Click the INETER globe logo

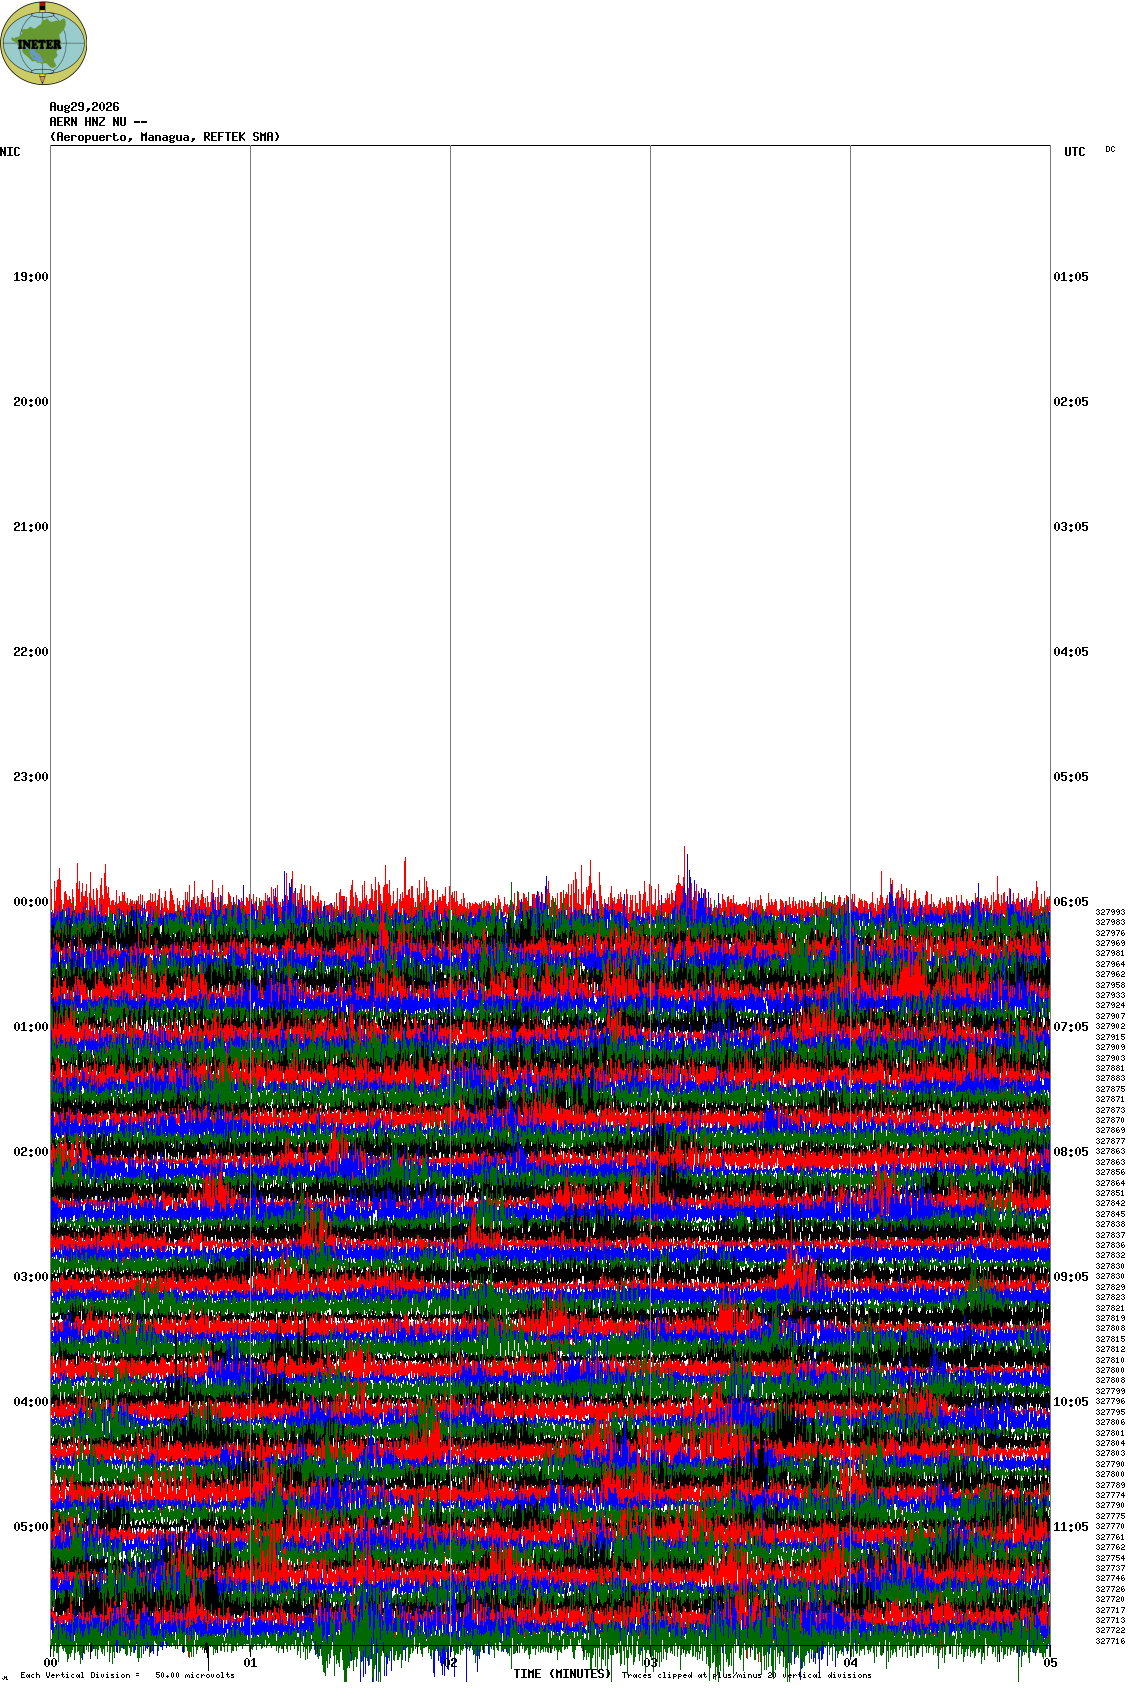pos(44,43)
